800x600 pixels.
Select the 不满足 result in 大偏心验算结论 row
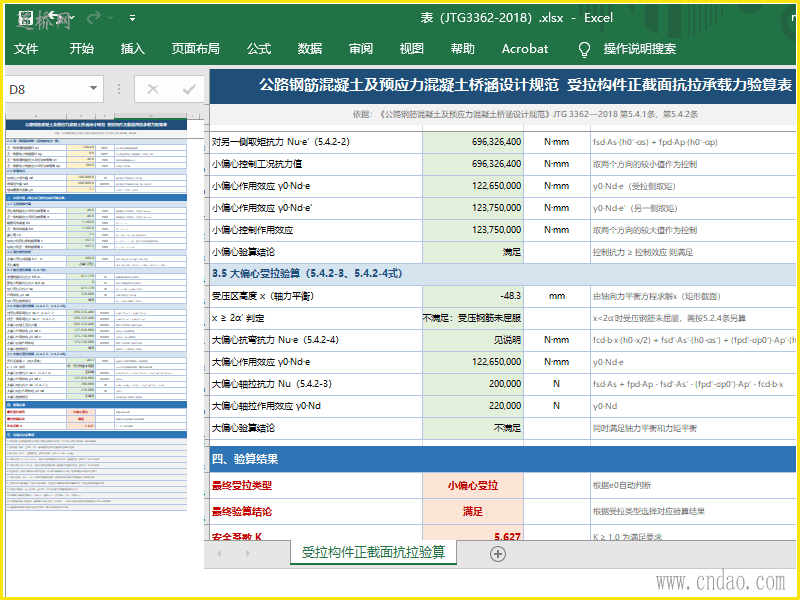tap(473, 428)
